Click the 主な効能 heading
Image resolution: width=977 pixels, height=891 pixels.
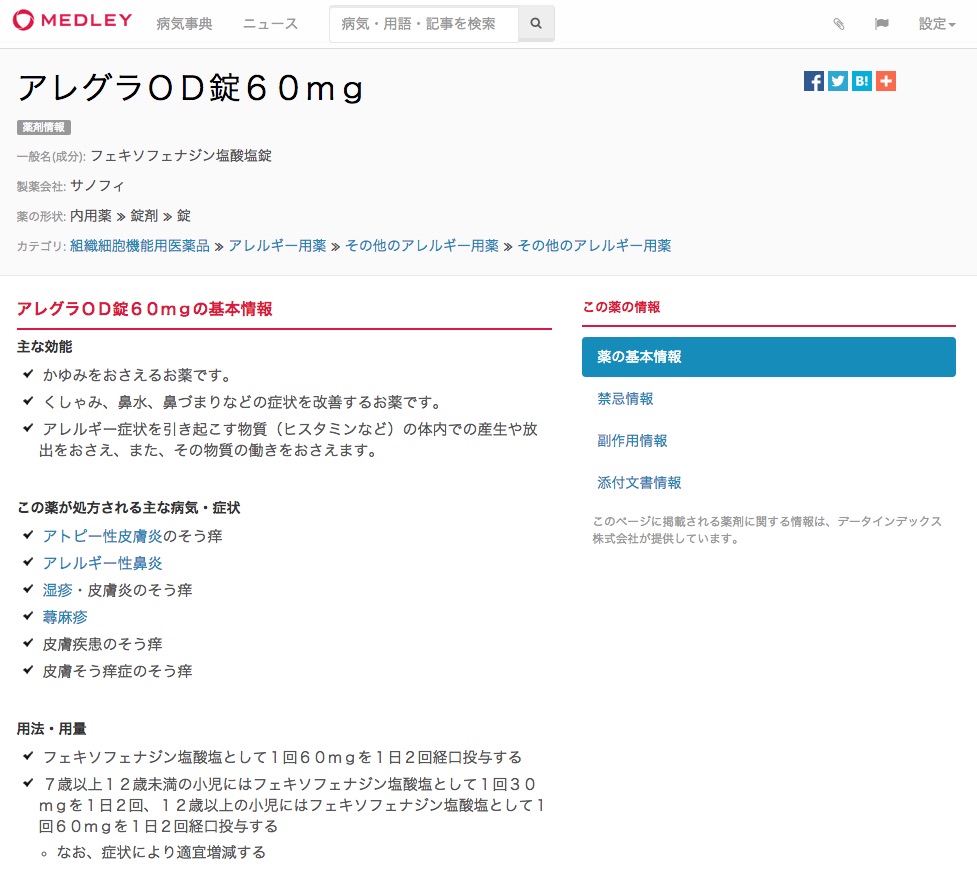44,346
